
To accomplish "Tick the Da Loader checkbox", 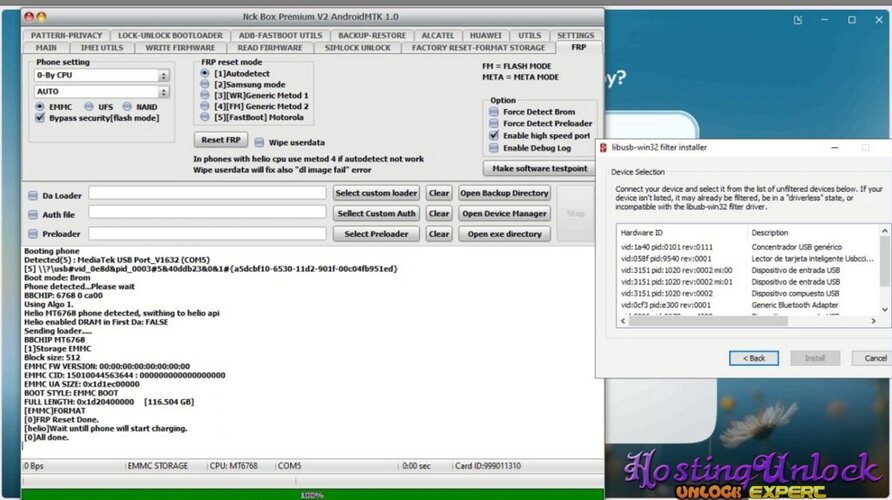I will point(33,196).
